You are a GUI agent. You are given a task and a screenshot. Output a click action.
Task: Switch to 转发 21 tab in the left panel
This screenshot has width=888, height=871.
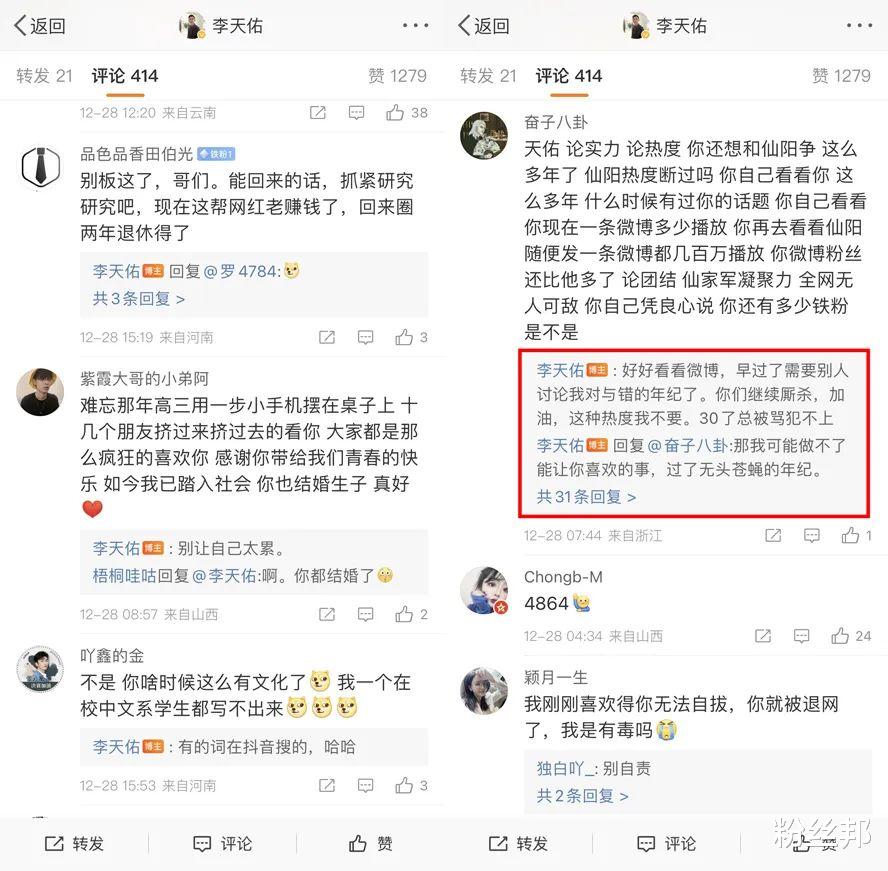coord(44,75)
